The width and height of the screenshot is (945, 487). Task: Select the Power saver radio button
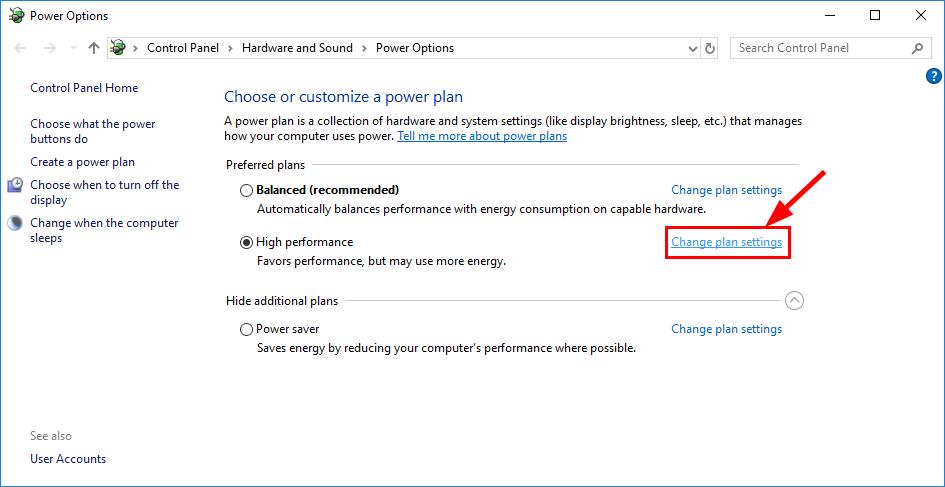pyautogui.click(x=246, y=330)
